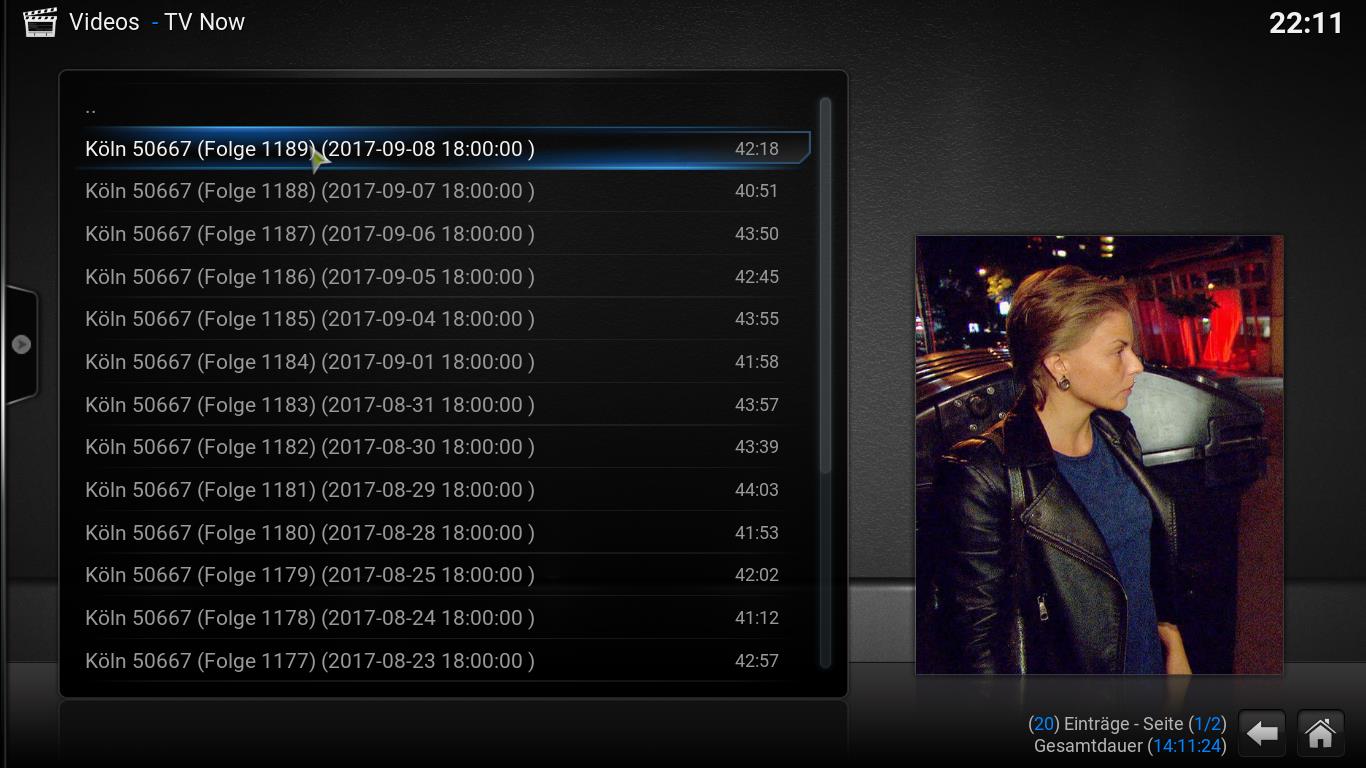The height and width of the screenshot is (768, 1366).
Task: Click the 'Einträge - Seite (1/2)' label
Action: coord(1127,724)
